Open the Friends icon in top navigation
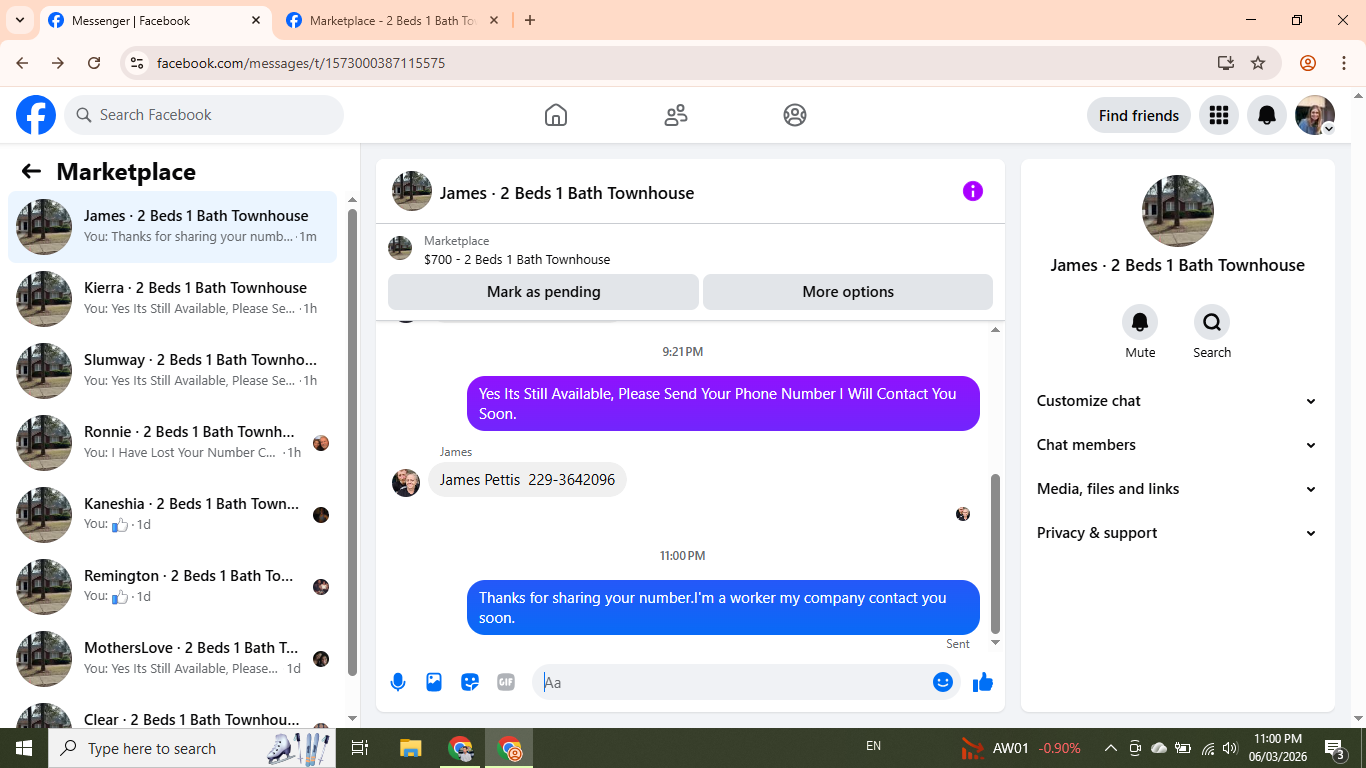 676,115
